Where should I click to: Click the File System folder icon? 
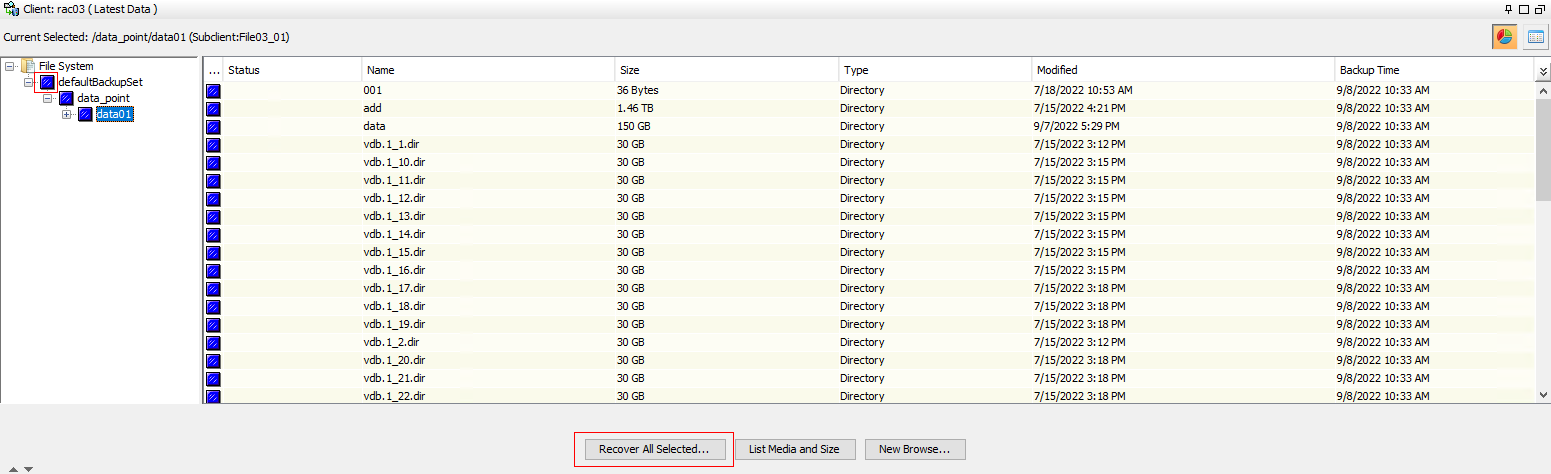[28, 66]
